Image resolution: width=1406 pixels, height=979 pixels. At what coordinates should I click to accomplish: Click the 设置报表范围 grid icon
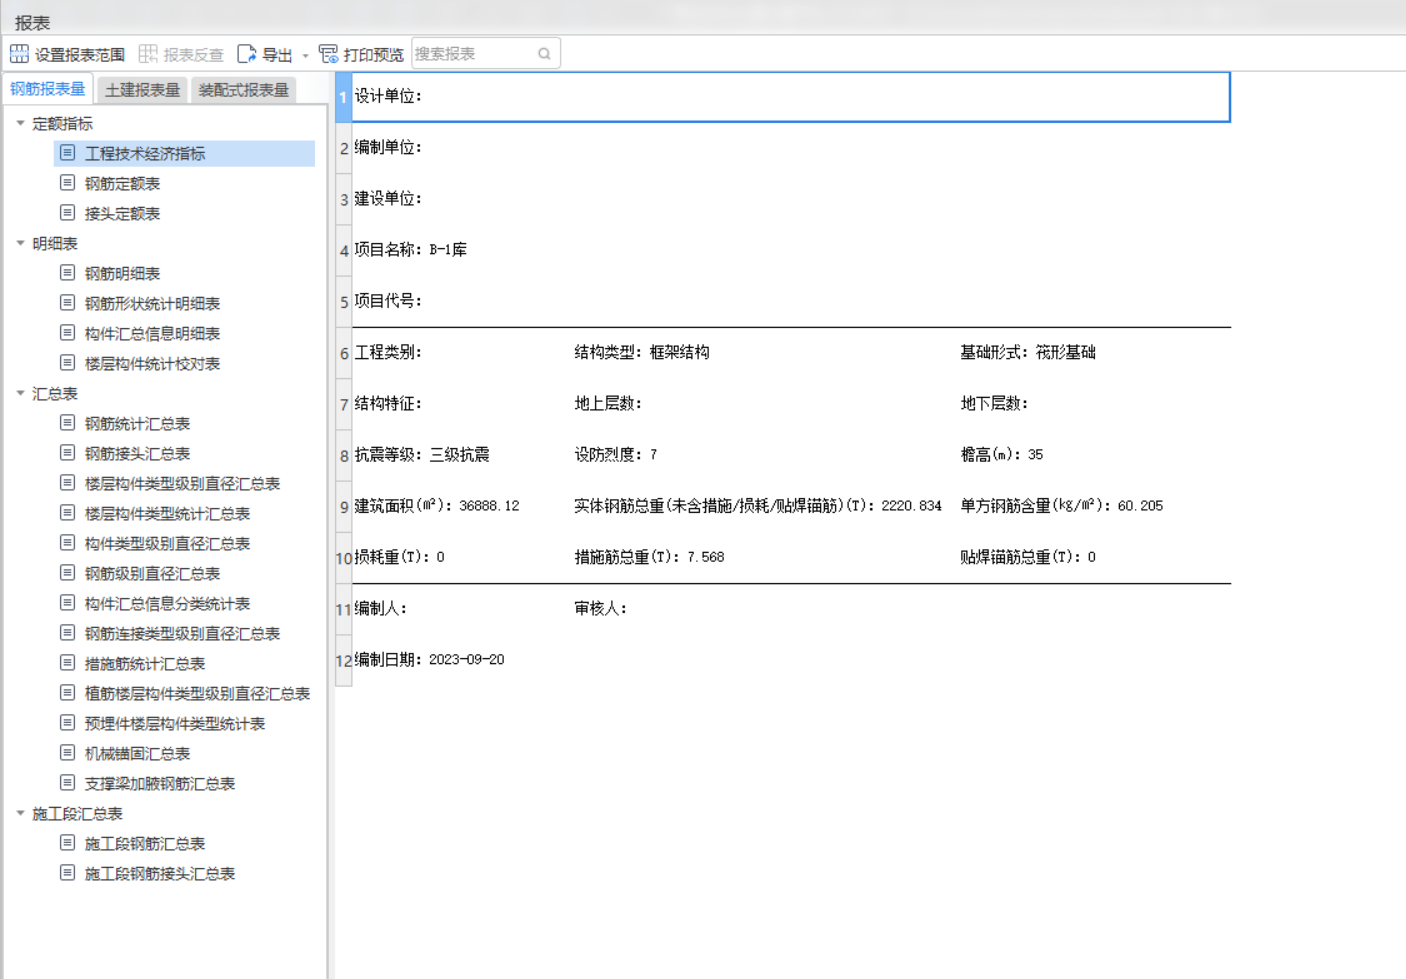[19, 54]
